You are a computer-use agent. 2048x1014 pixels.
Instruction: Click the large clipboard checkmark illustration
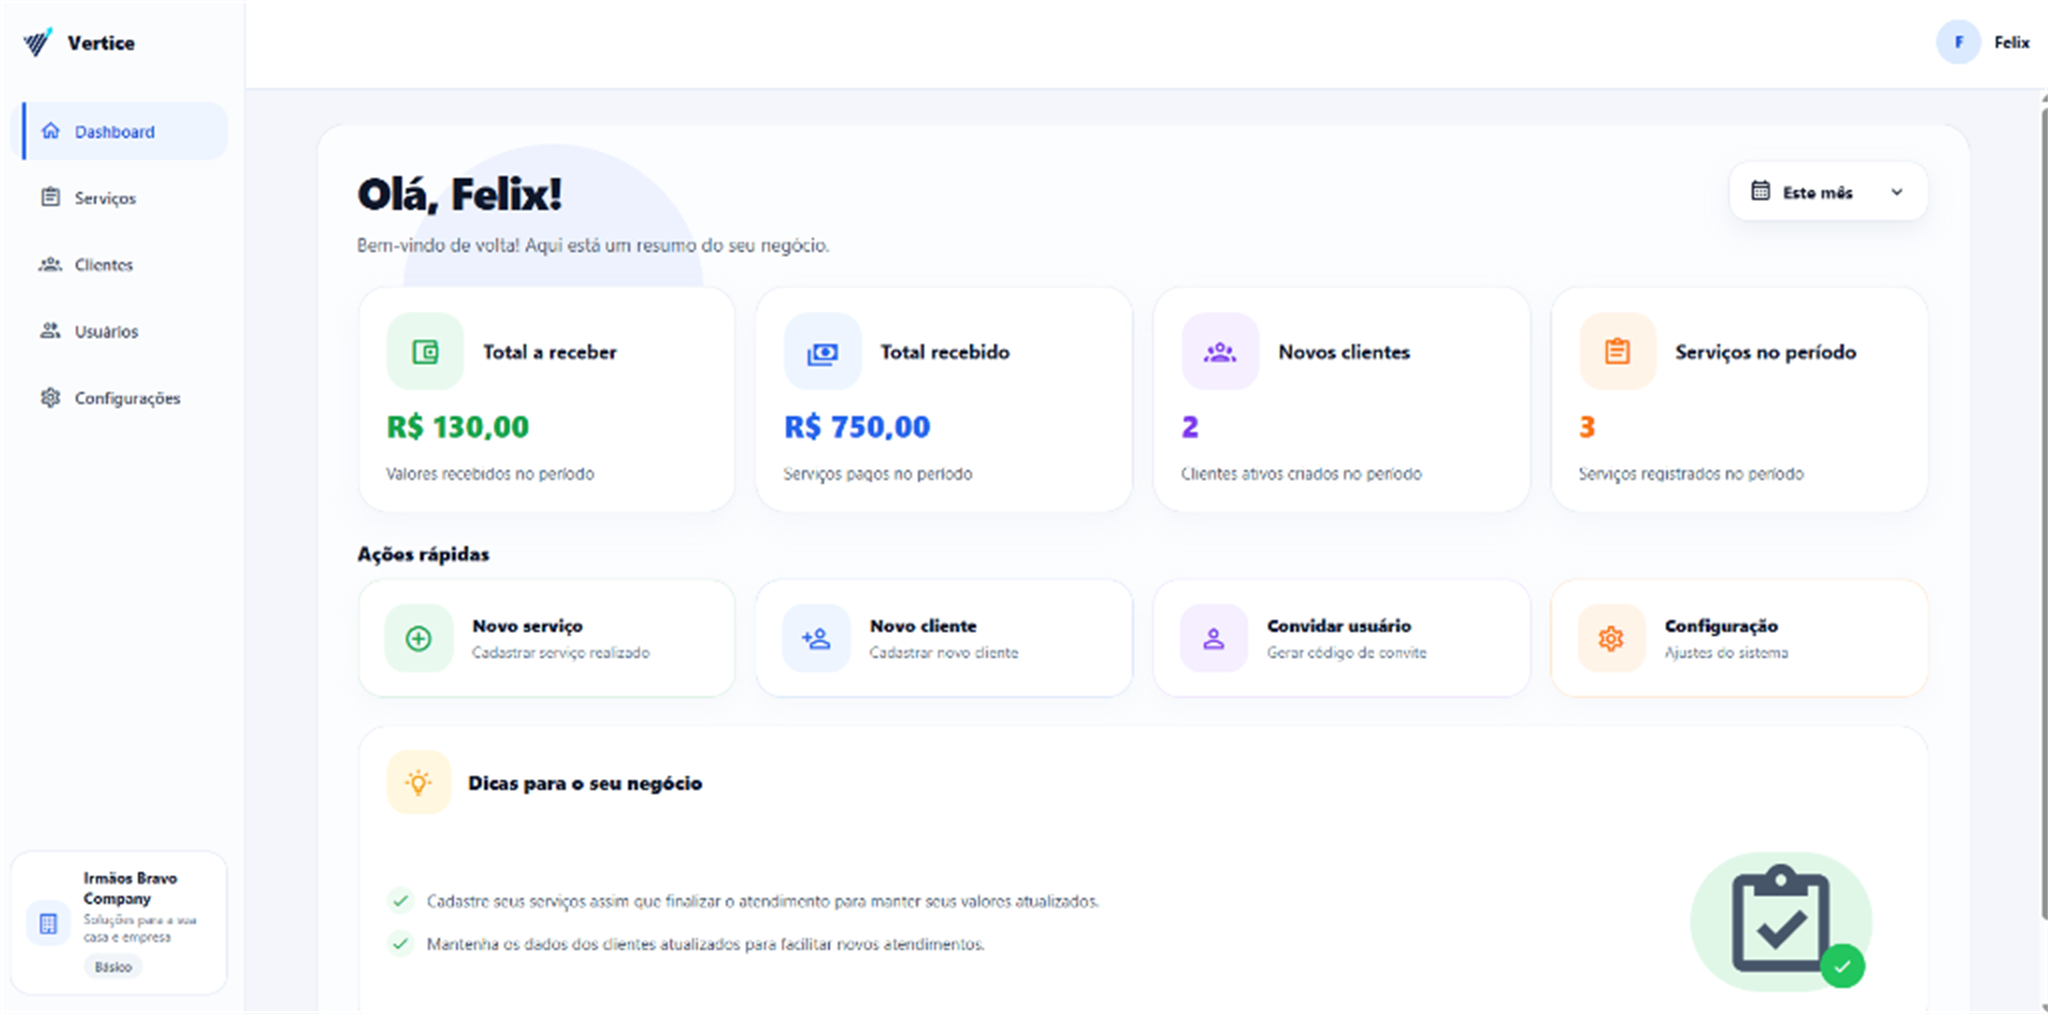[x=1781, y=921]
